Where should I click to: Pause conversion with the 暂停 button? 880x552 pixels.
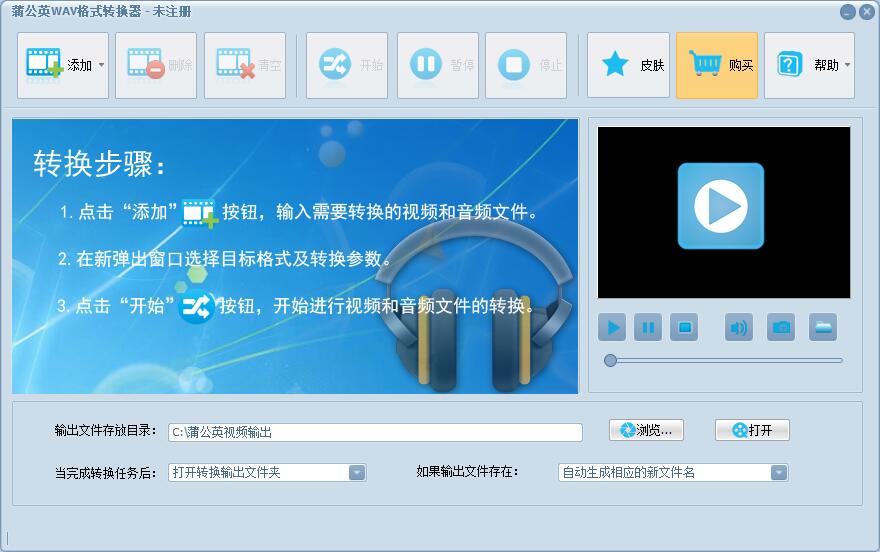coord(438,66)
